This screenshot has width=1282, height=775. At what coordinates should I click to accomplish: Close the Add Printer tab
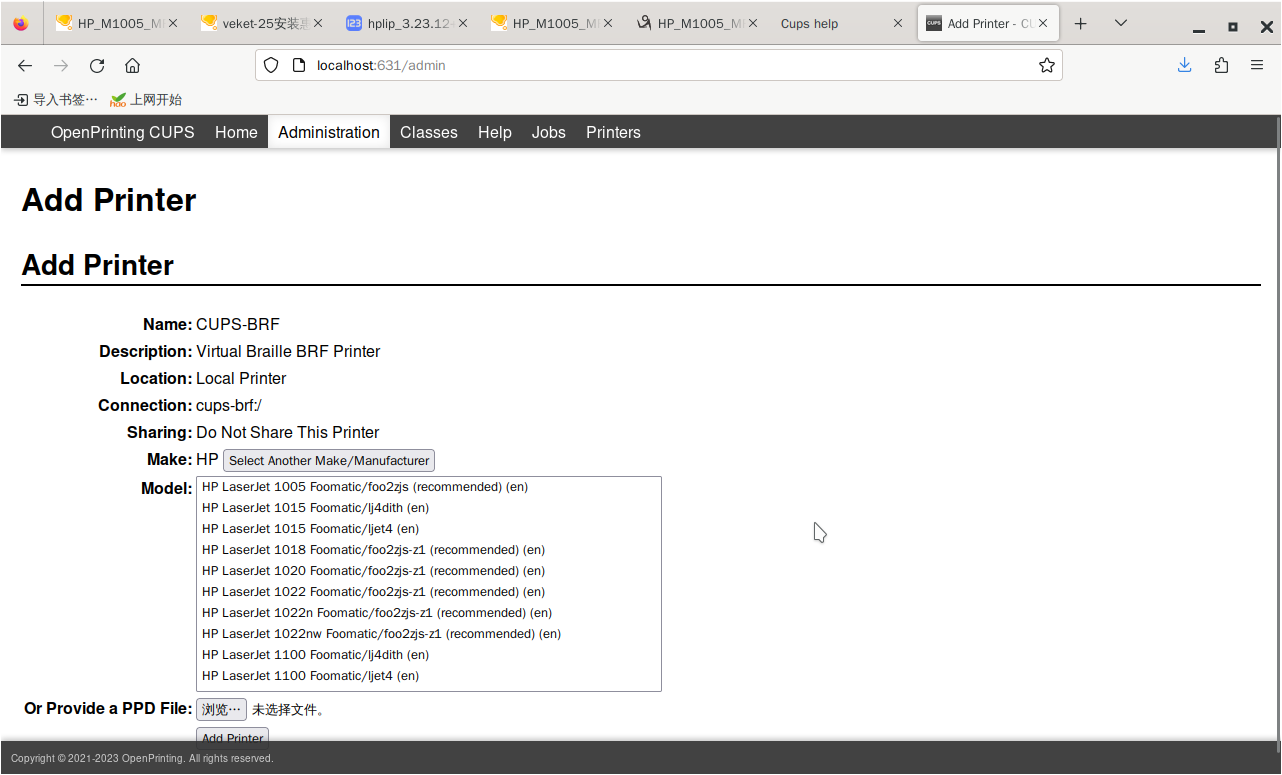click(1043, 23)
